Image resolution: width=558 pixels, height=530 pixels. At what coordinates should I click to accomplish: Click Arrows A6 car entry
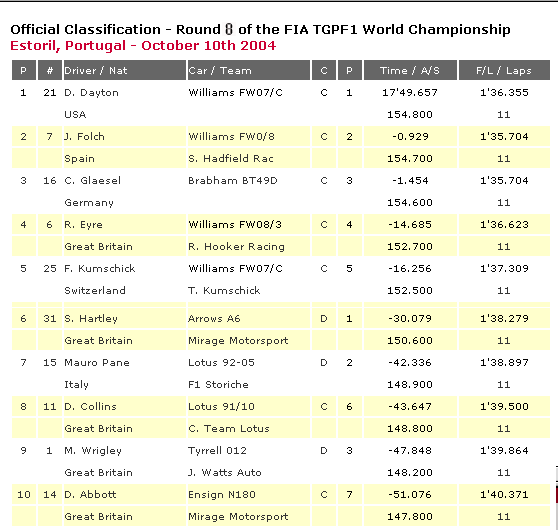point(214,318)
